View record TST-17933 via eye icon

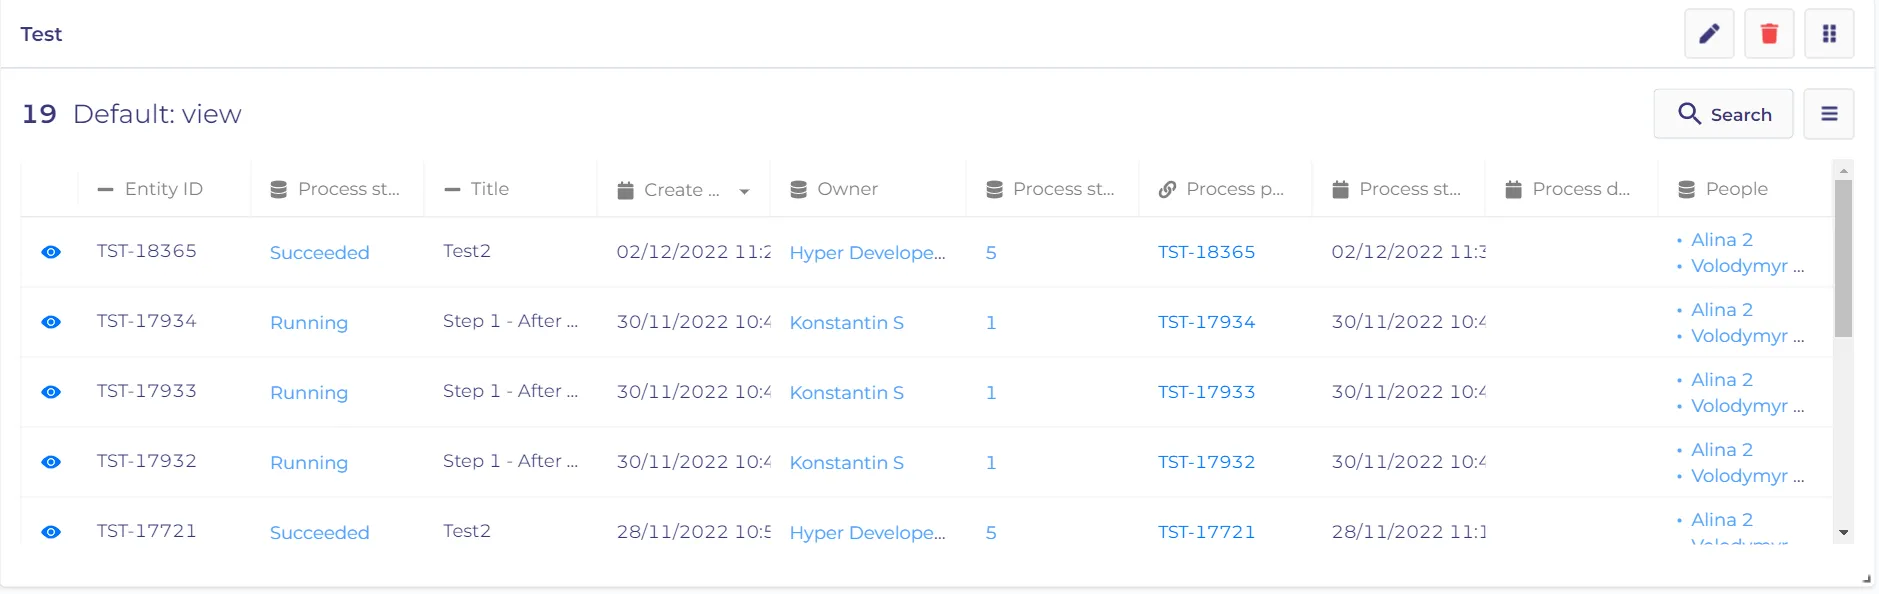(51, 392)
